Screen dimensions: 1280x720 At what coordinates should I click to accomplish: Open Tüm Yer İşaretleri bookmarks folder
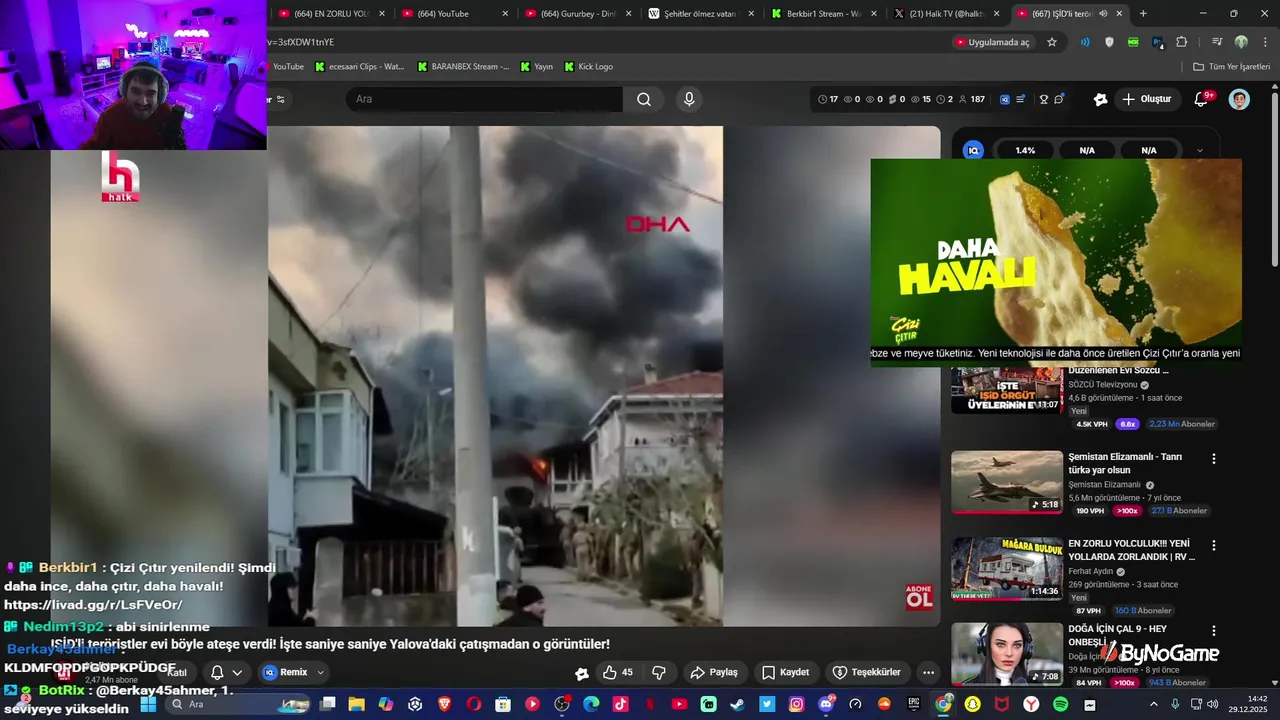[1231, 67]
